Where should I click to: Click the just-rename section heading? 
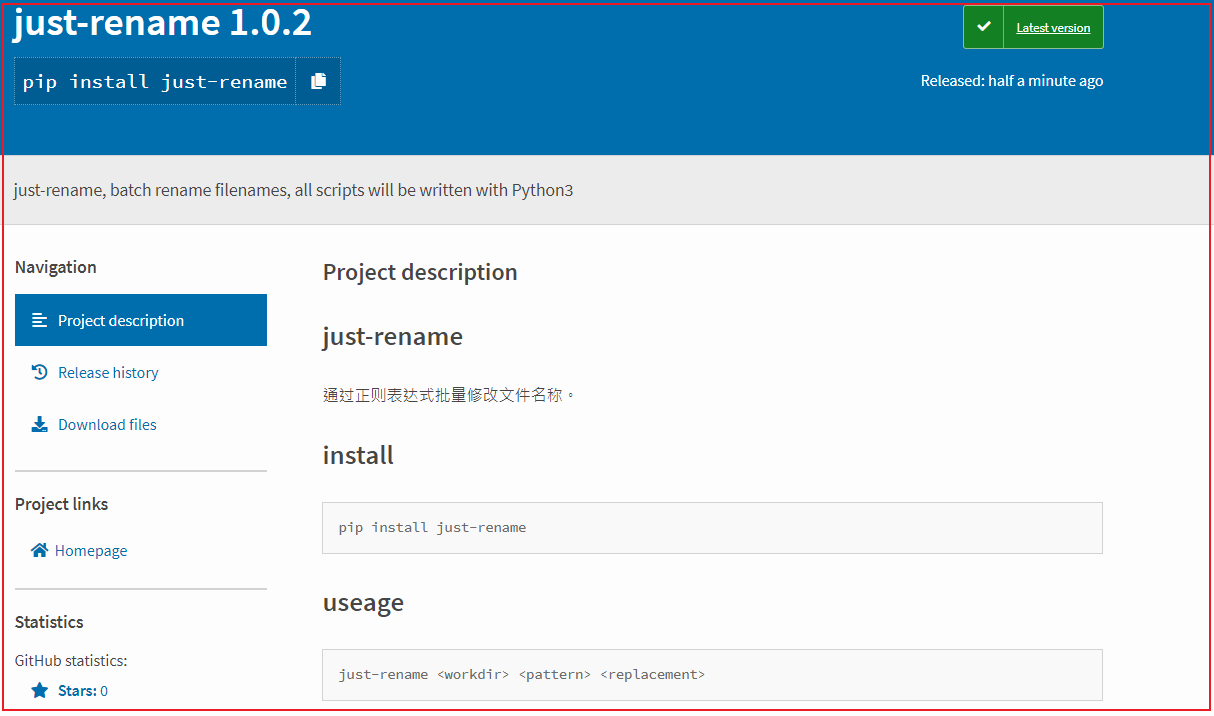393,336
